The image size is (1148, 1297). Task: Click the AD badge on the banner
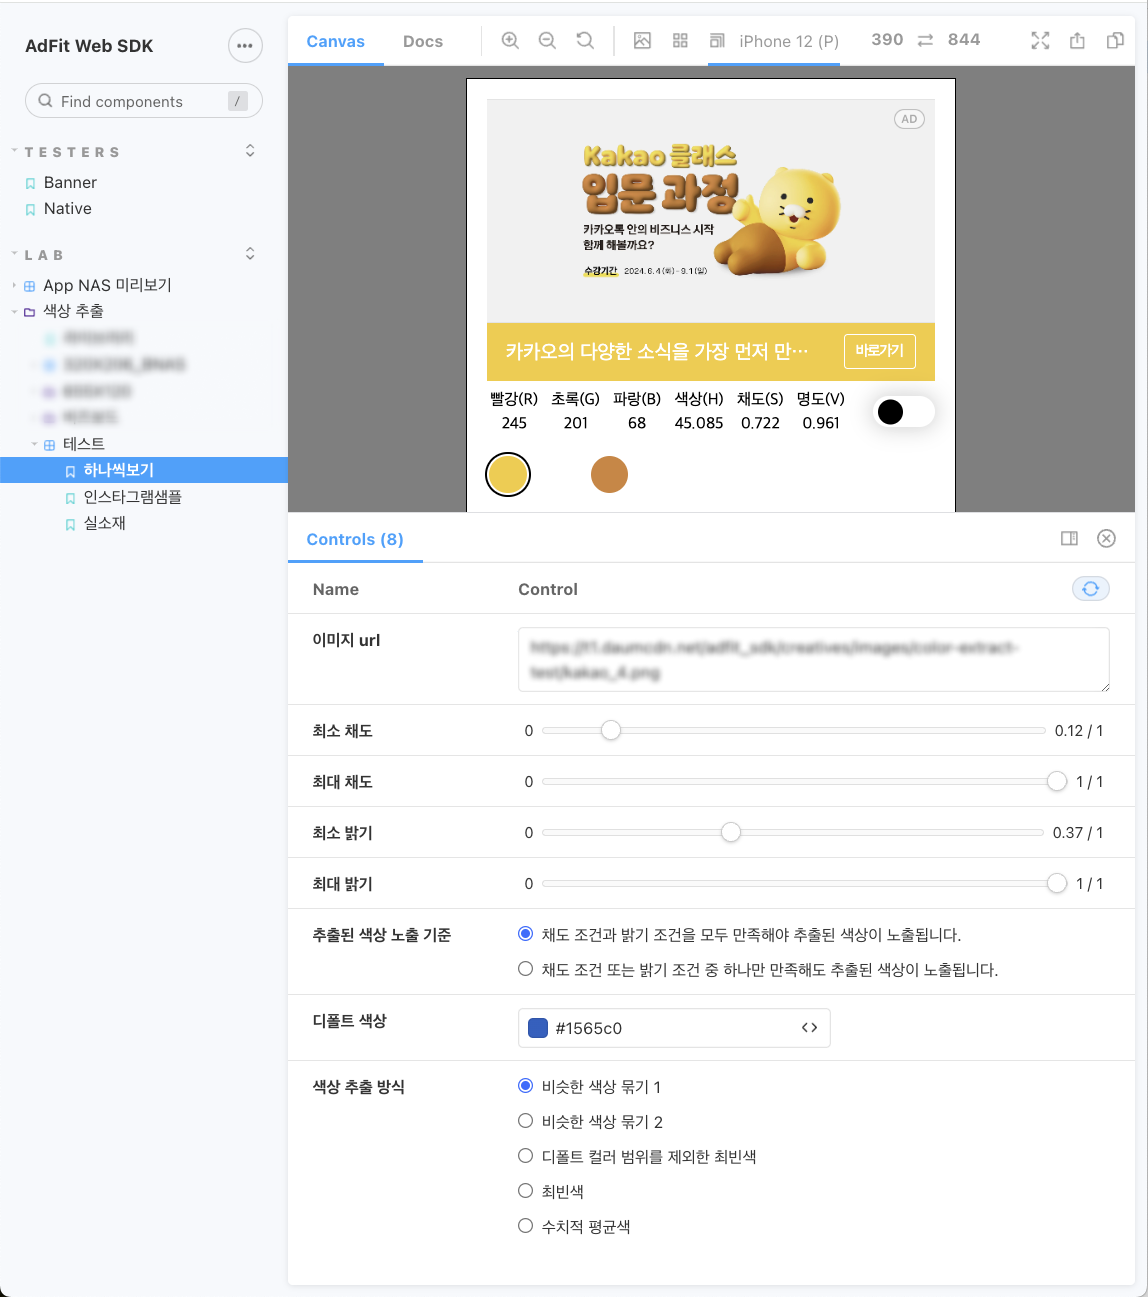[x=909, y=119]
